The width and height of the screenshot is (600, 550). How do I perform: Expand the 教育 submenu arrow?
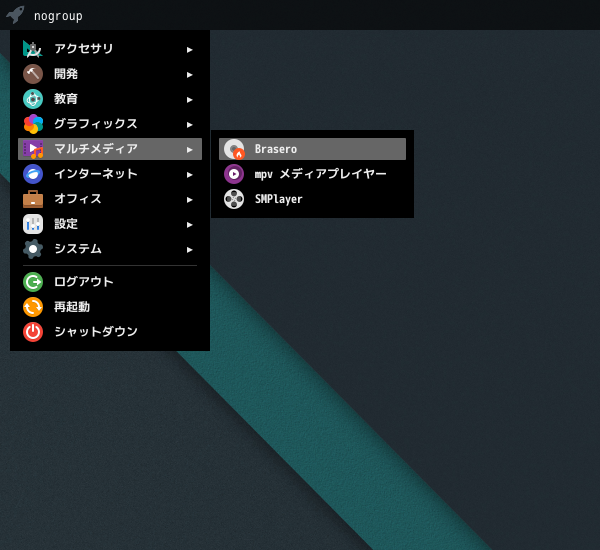189,100
